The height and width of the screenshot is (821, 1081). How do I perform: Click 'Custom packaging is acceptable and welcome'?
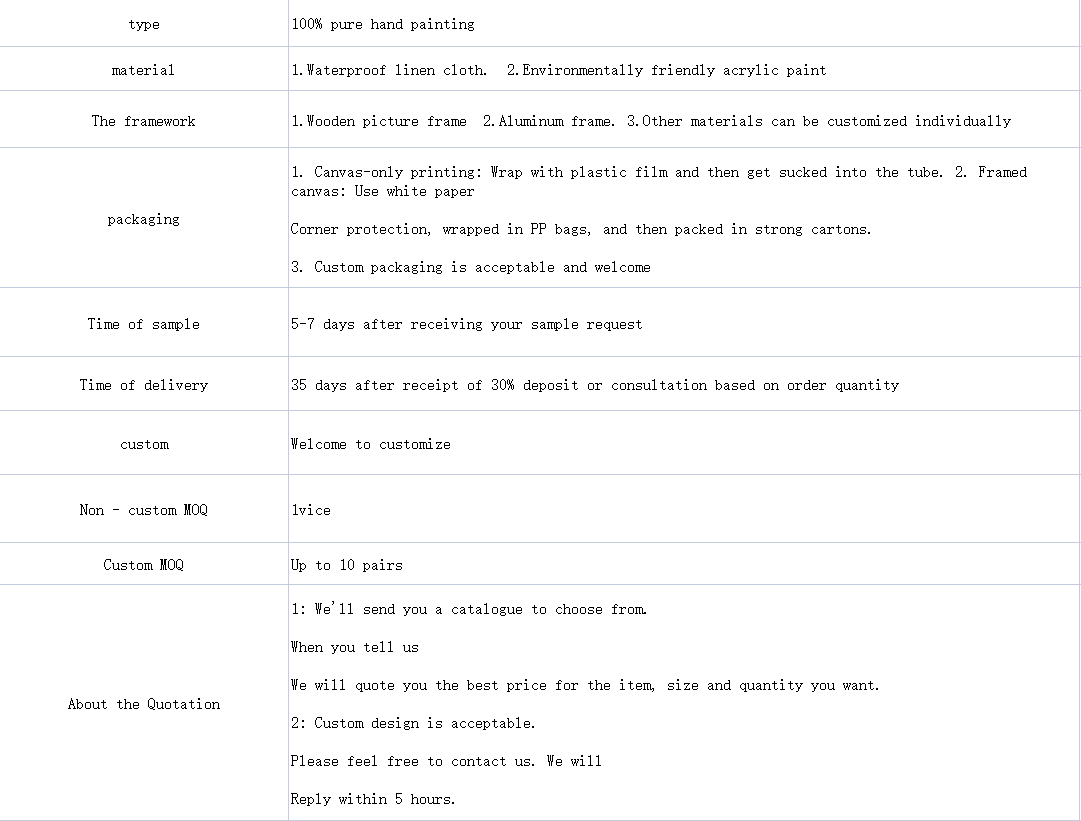pos(470,267)
